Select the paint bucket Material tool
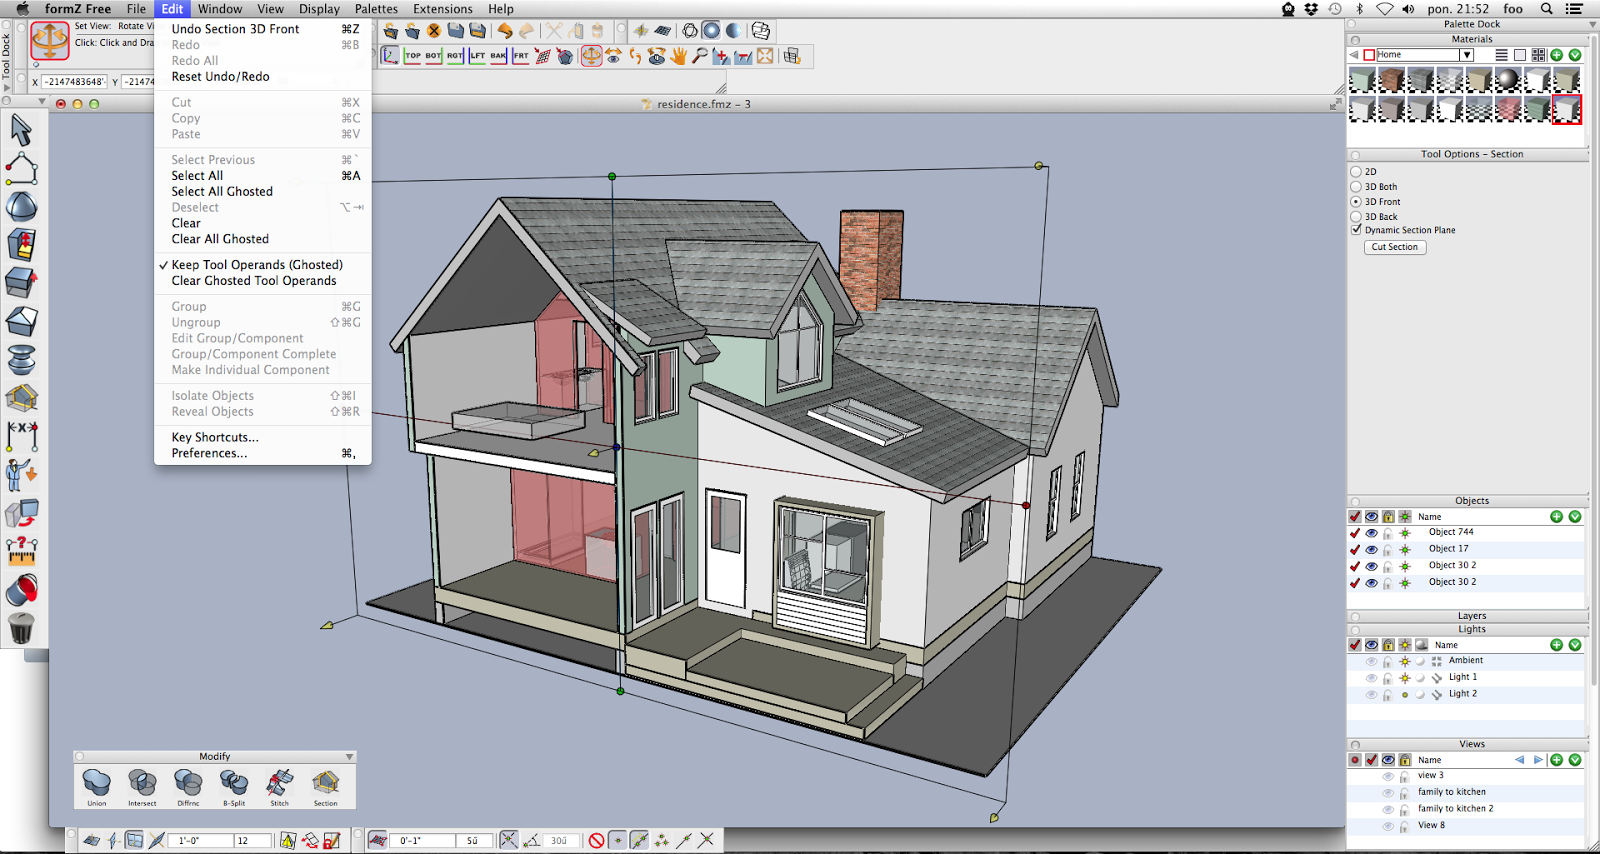This screenshot has height=854, width=1600. click(21, 590)
